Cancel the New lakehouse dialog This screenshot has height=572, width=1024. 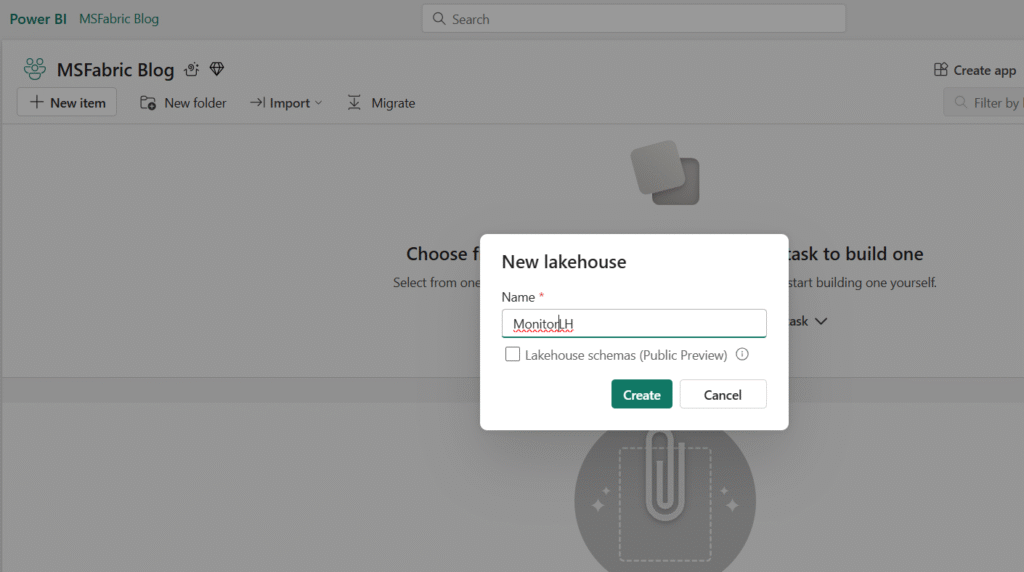[x=722, y=394]
